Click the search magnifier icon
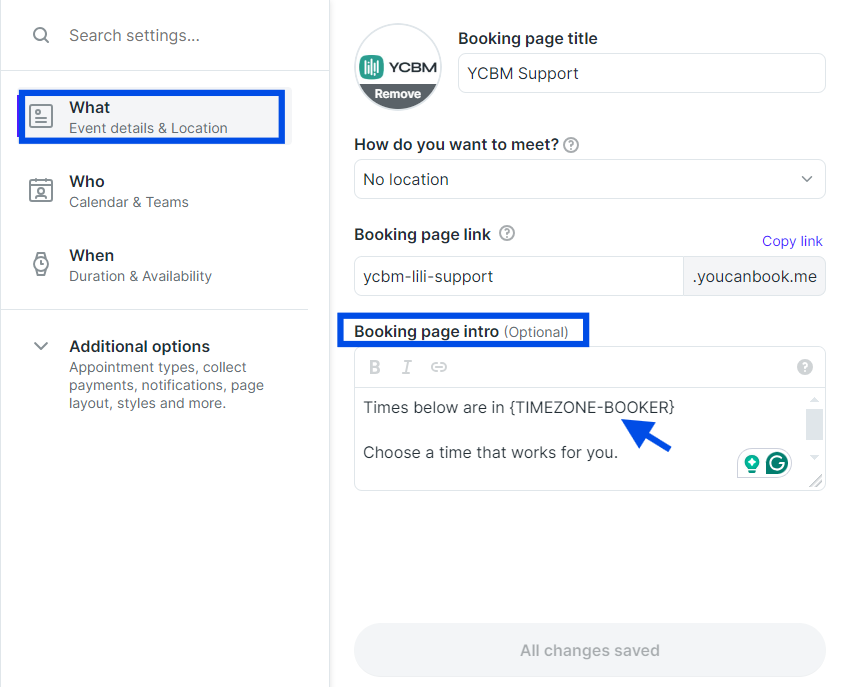 tap(41, 36)
